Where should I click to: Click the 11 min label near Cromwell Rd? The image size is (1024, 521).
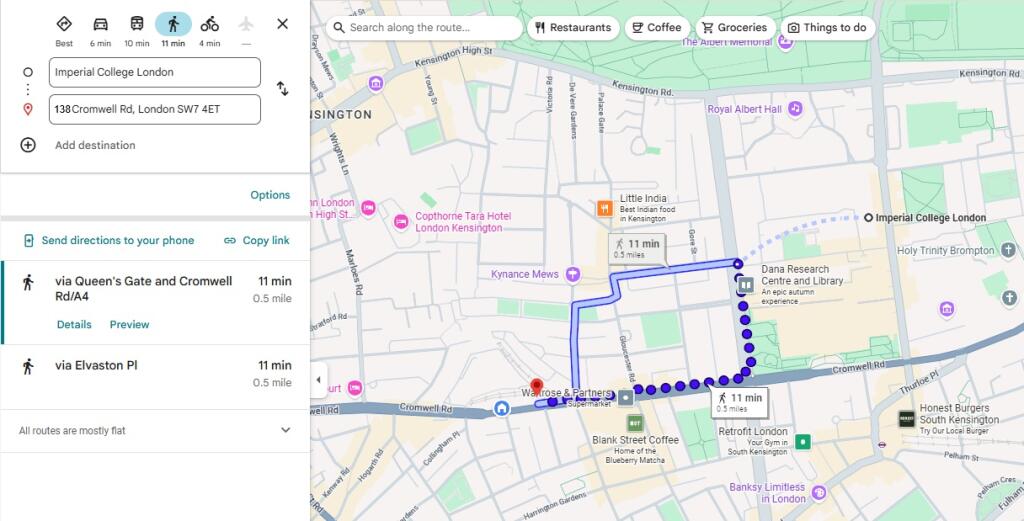739,402
